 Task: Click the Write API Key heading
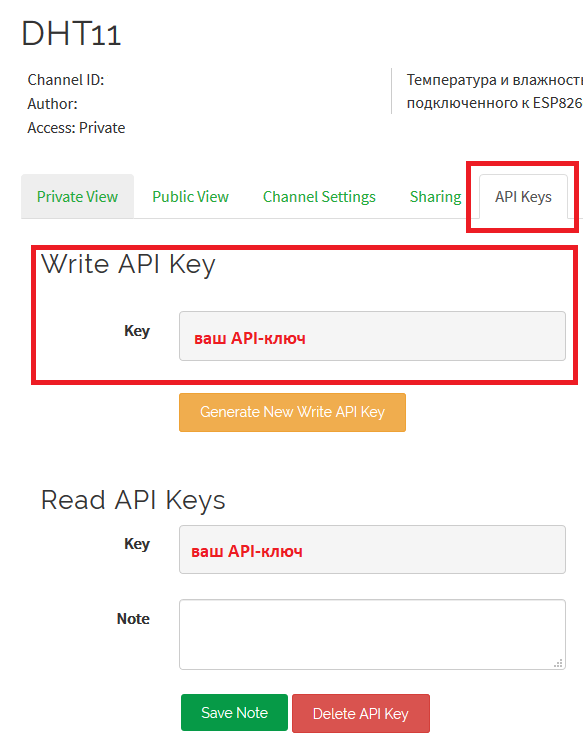tap(128, 264)
